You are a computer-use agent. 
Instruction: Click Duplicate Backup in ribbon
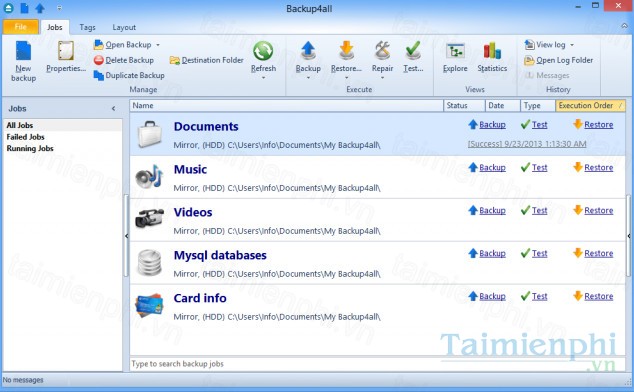129,75
